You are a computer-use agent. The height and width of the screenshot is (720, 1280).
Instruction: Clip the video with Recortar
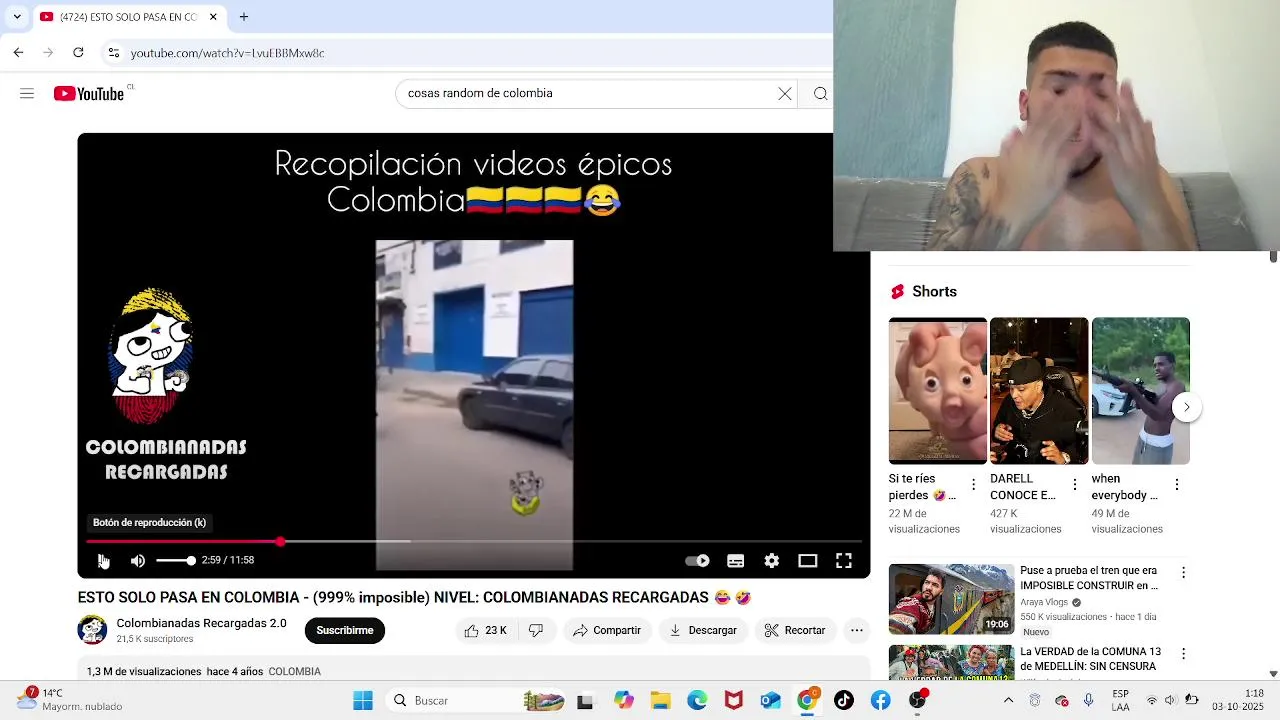795,630
